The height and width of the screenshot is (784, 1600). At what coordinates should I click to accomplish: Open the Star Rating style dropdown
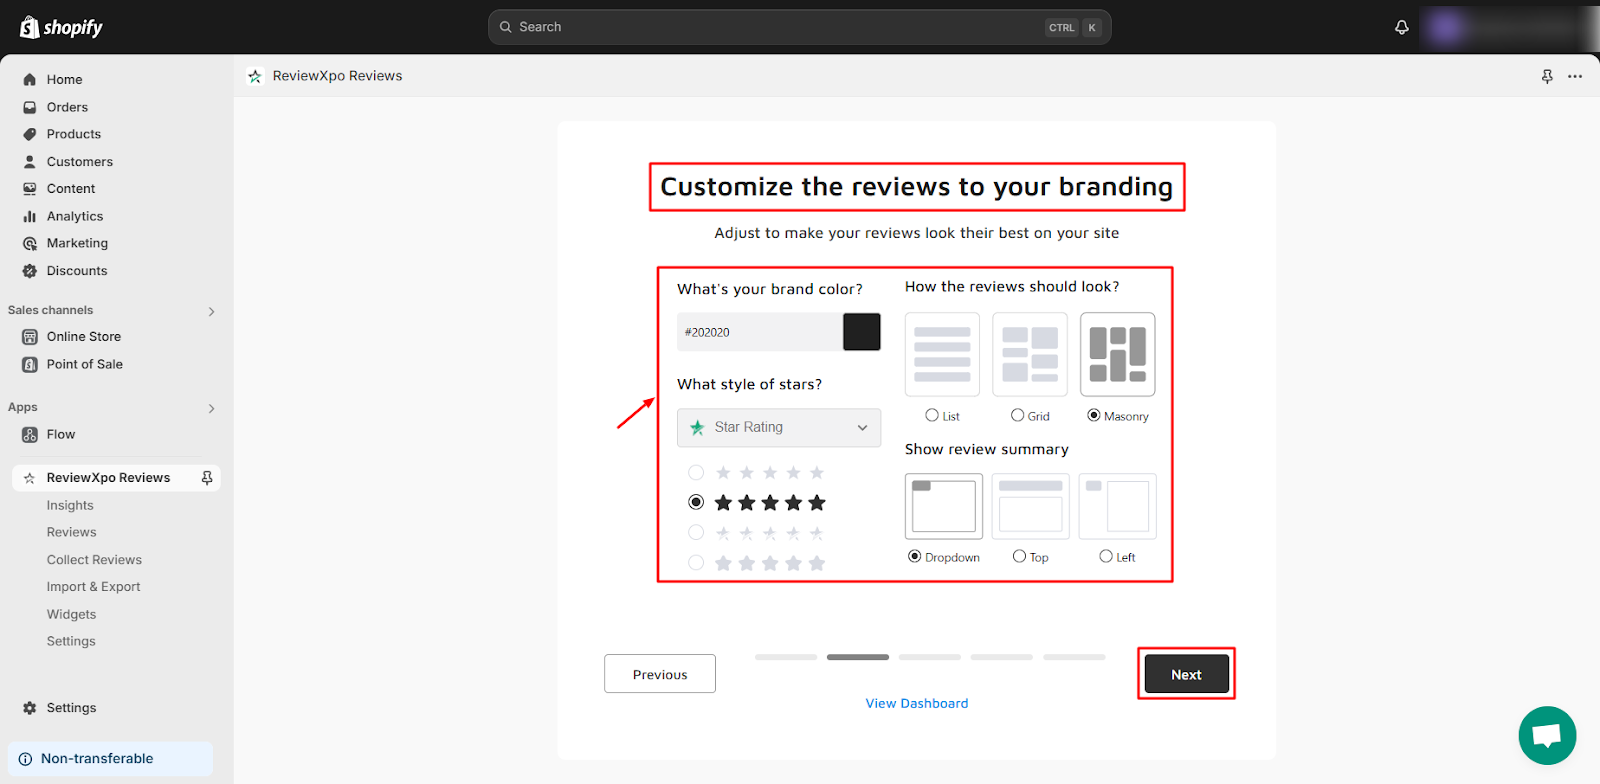tap(779, 427)
